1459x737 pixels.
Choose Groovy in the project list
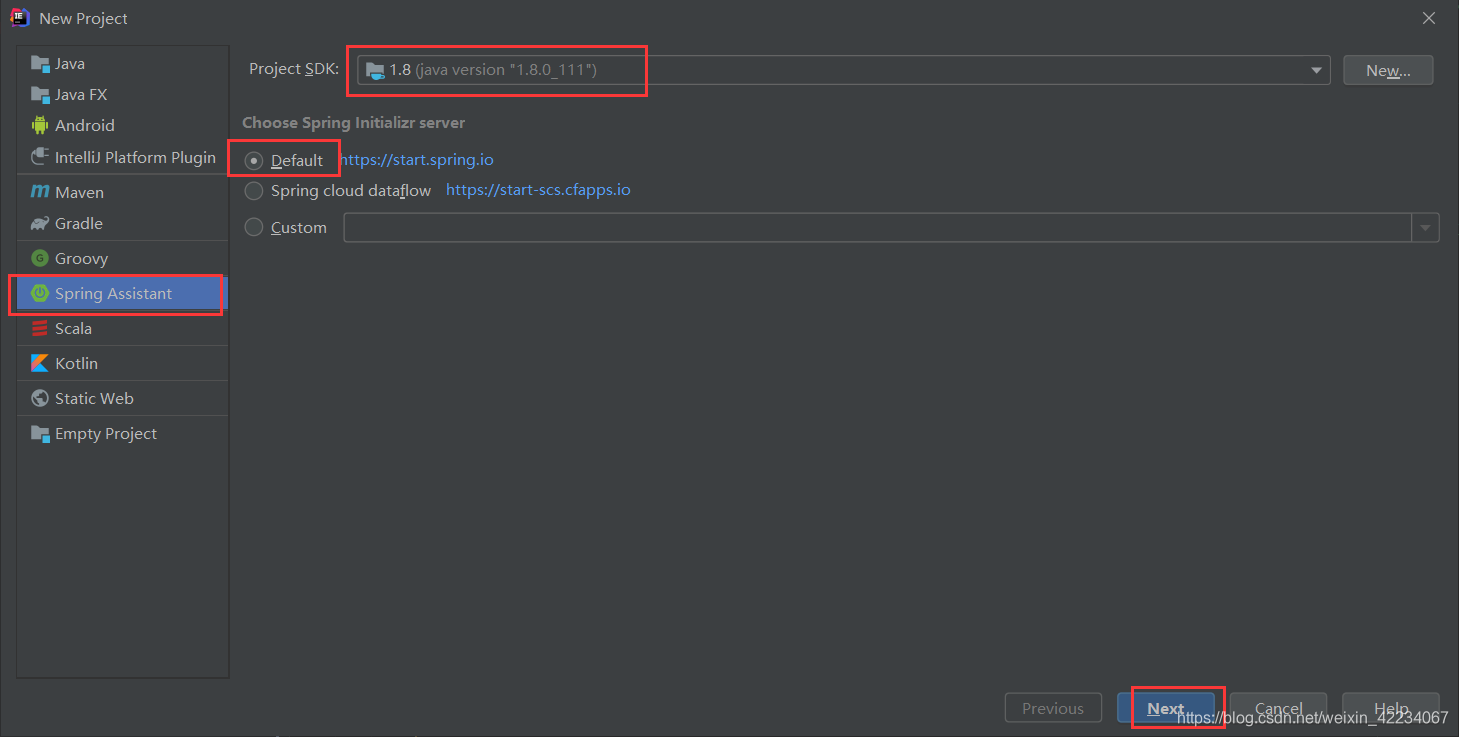(122, 258)
